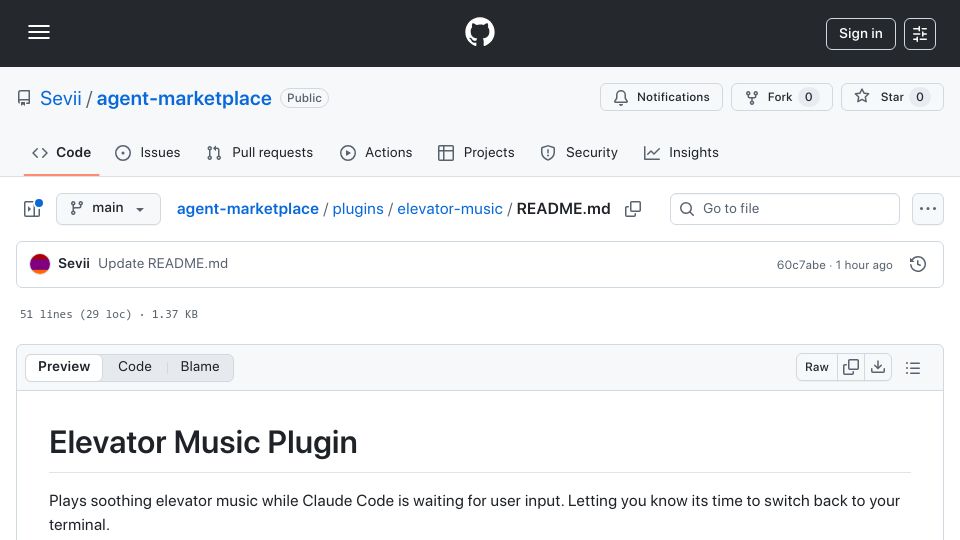Screen dimensions: 960x540
Task: Open the README outline list icon
Action: 913,367
